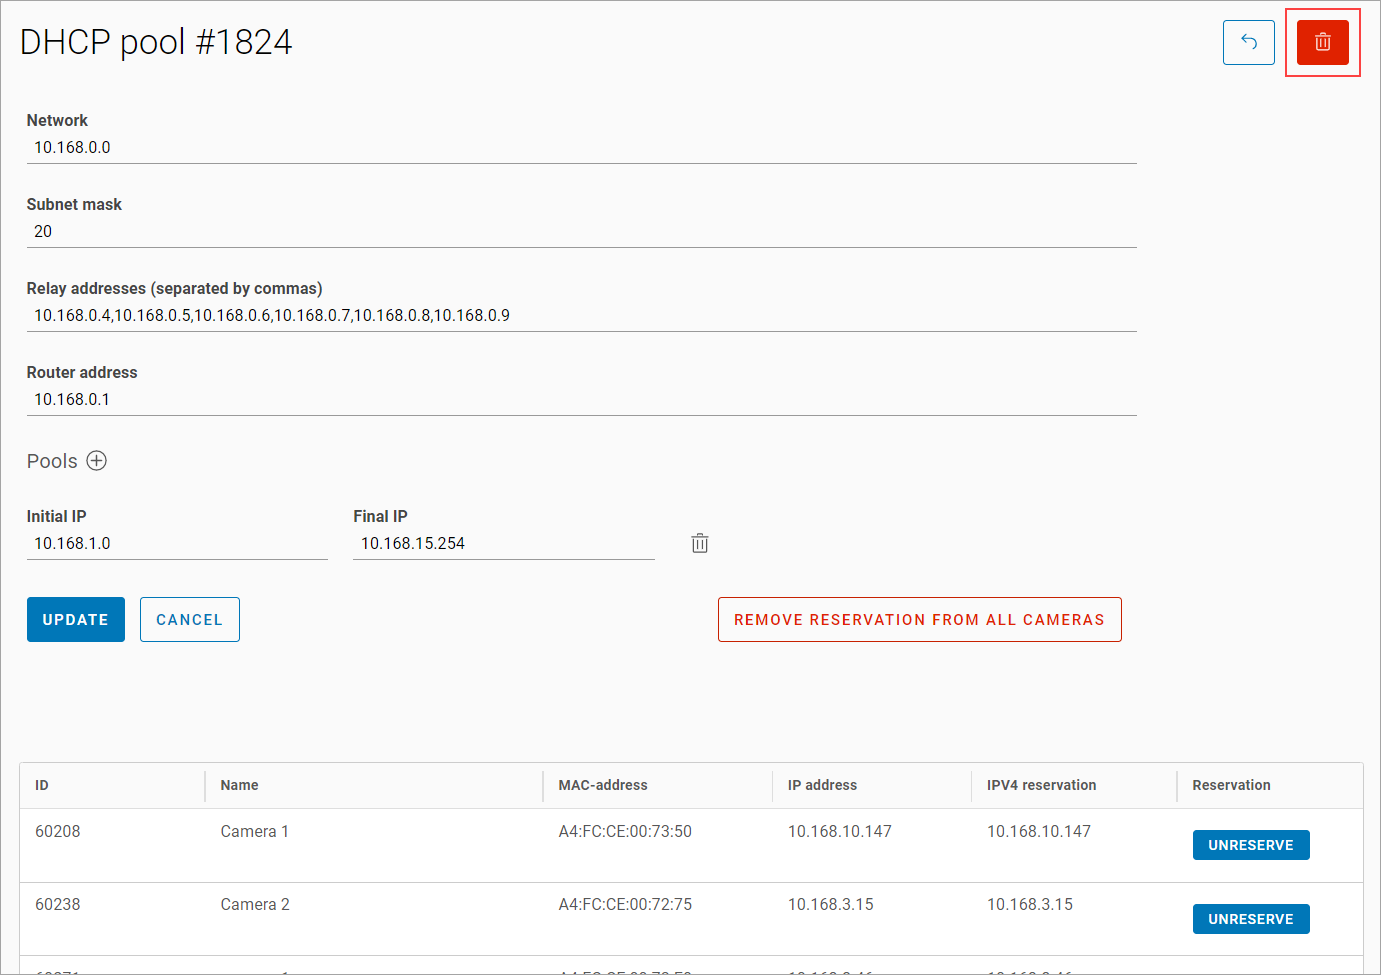Edit the Network input field
Image resolution: width=1381 pixels, height=975 pixels.
coord(580,148)
